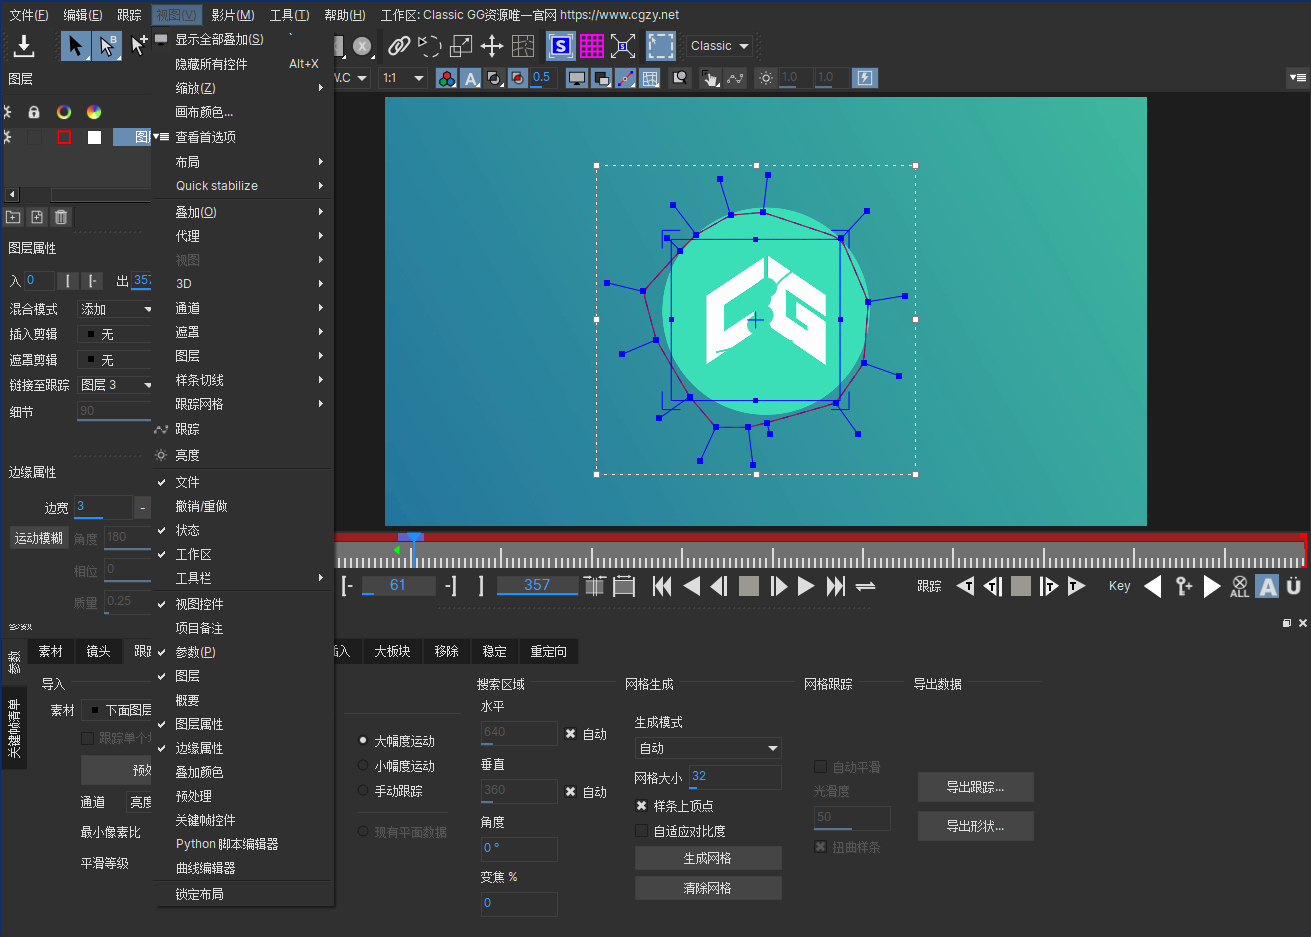1311x937 pixels.
Task: Click the link layers chain icon
Action: click(x=399, y=46)
